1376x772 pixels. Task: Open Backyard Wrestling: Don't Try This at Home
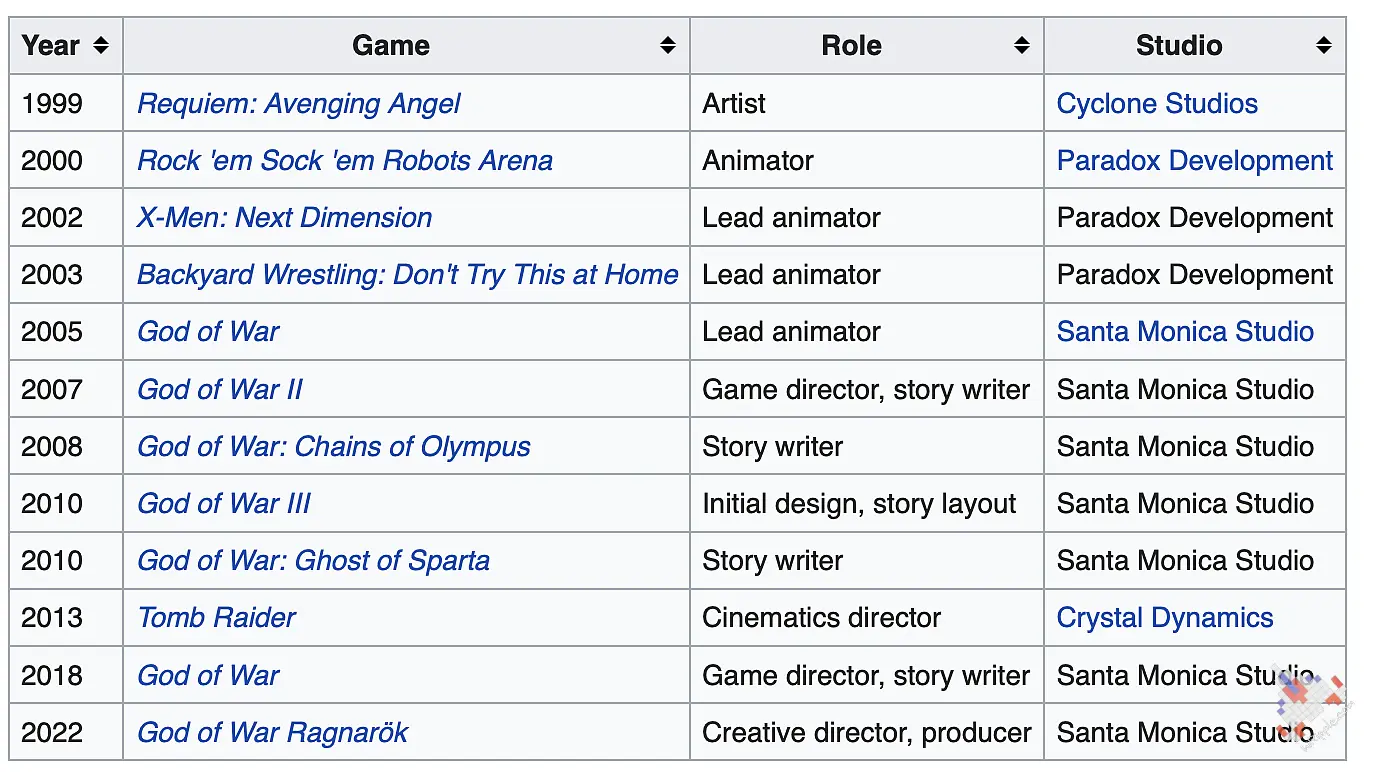(x=408, y=275)
